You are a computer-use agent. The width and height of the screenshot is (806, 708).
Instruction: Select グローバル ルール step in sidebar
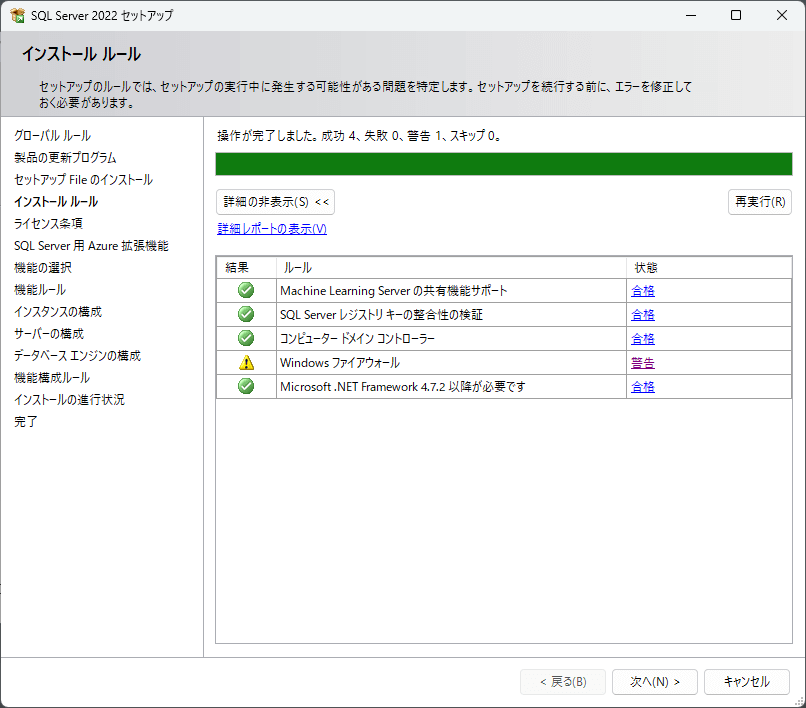click(x=52, y=136)
